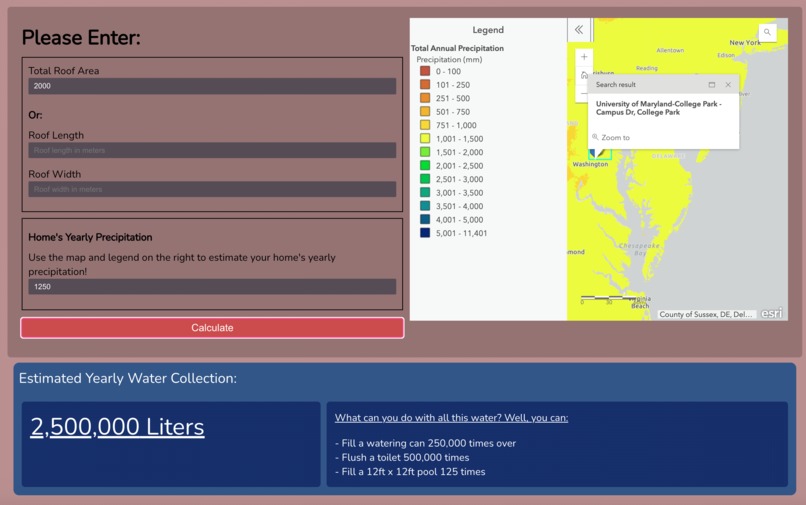Click the New York label on the map
The image size is (806, 505).
745,42
